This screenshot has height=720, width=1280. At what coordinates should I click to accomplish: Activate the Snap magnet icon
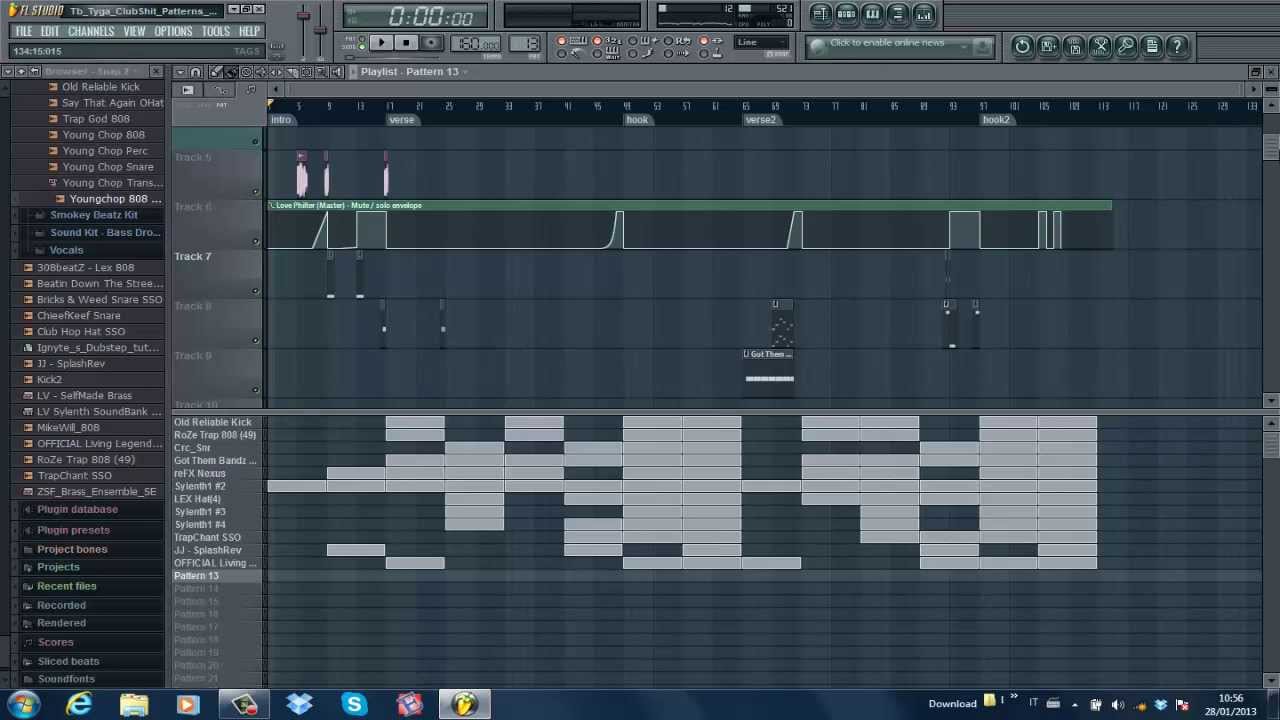(196, 71)
